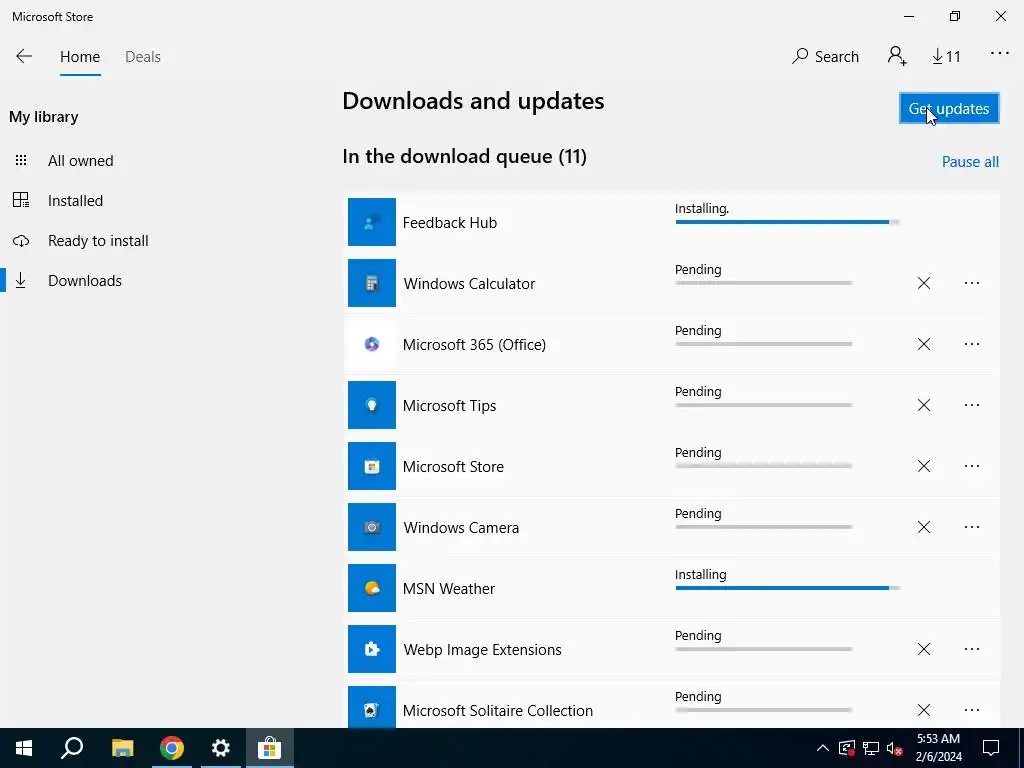Click the Webp Image Extensions name
This screenshot has width=1024, height=768.
(483, 650)
